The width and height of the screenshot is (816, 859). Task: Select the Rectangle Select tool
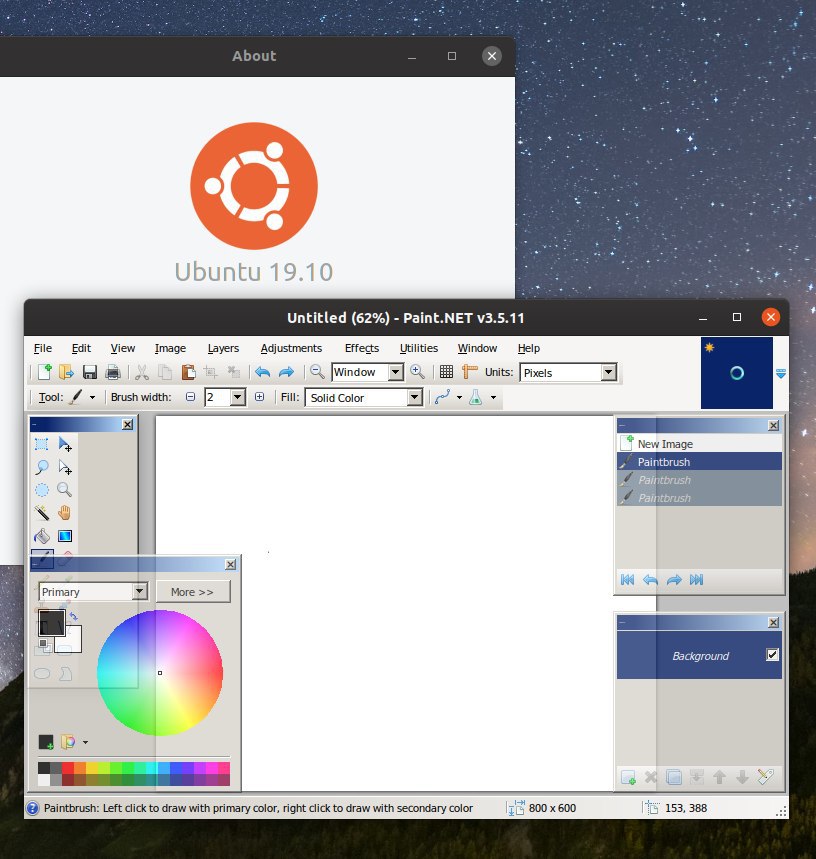pyautogui.click(x=42, y=444)
